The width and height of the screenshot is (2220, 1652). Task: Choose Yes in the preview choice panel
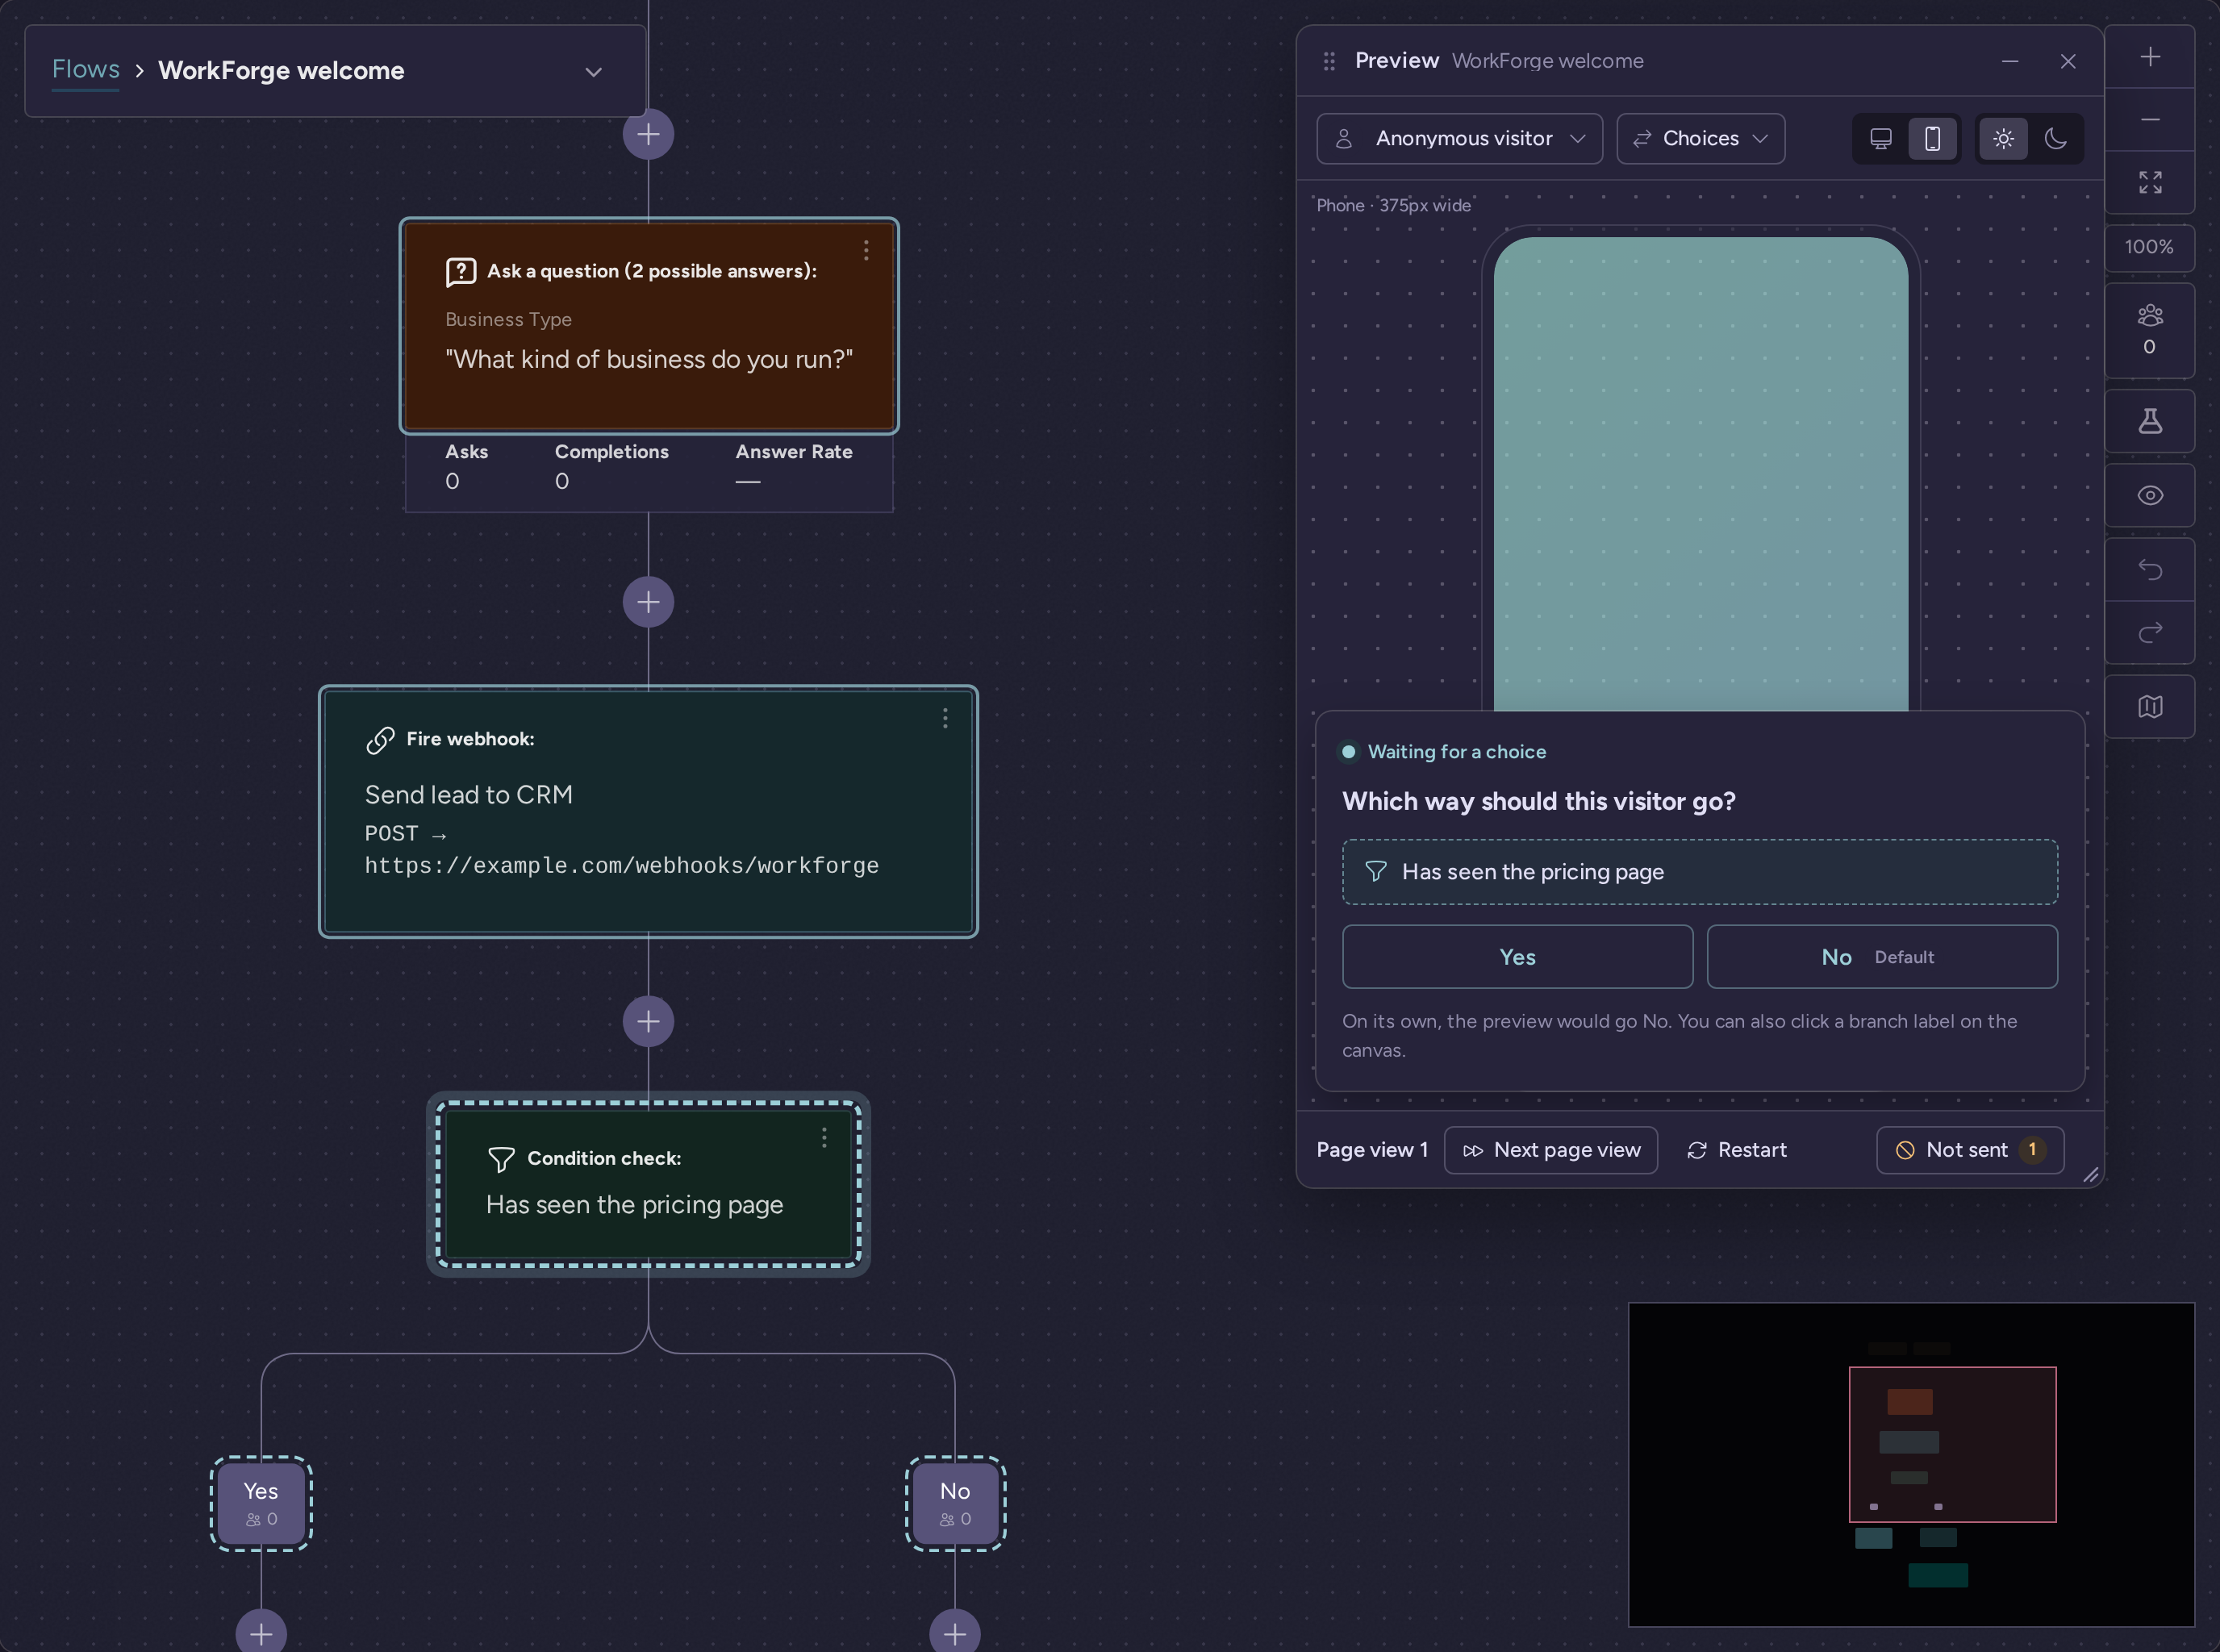tap(1517, 957)
